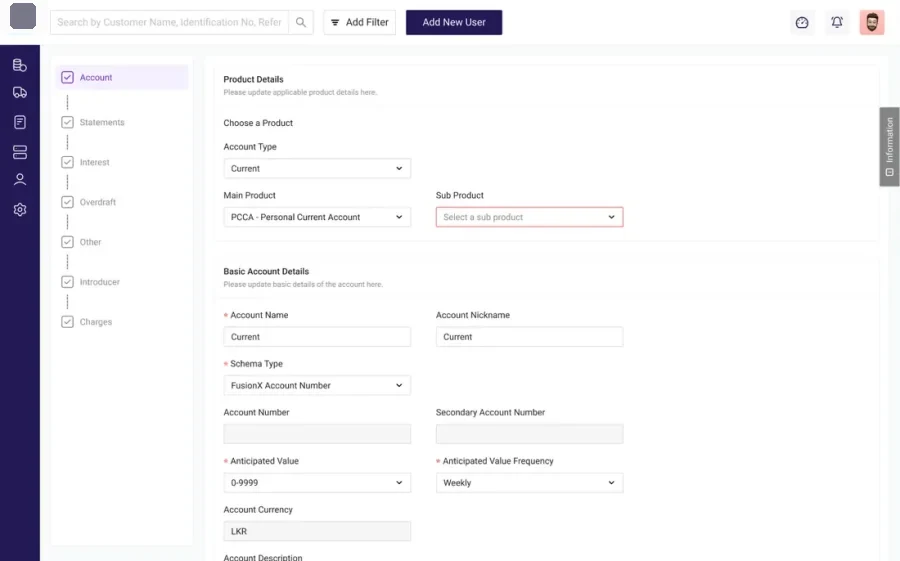Open the document icon in sidebar
Viewport: 900px width, 561px height.
click(x=20, y=122)
